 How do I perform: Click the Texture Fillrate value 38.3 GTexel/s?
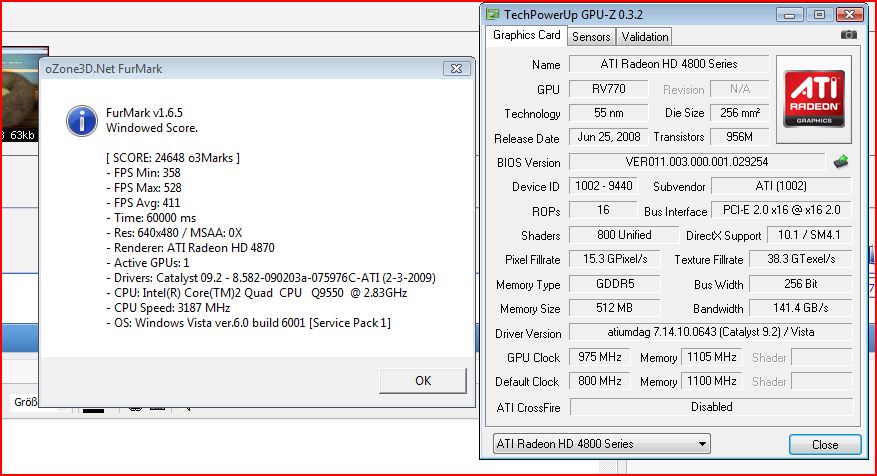pyautogui.click(x=800, y=259)
